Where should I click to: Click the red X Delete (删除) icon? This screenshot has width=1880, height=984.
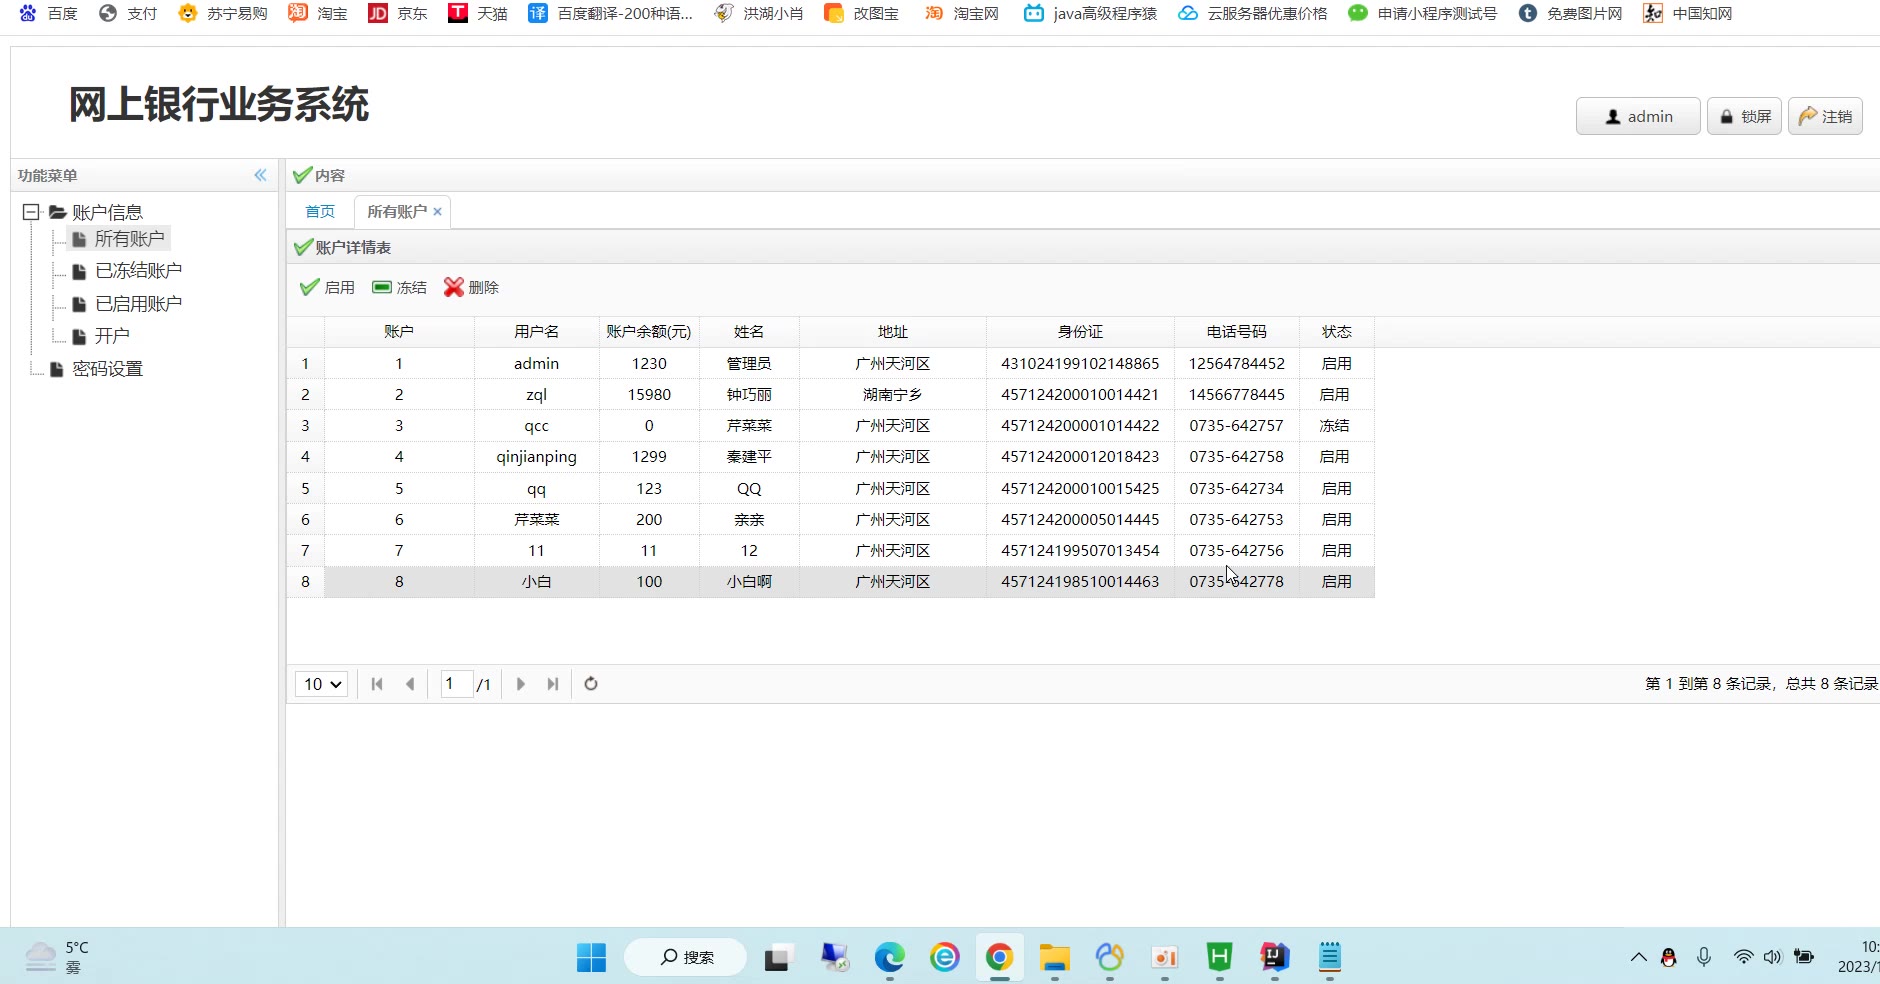pyautogui.click(x=454, y=288)
